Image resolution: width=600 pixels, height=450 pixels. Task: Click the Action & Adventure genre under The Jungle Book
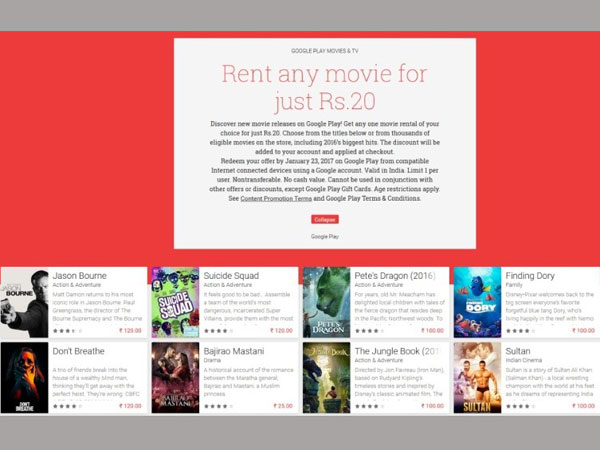point(378,360)
